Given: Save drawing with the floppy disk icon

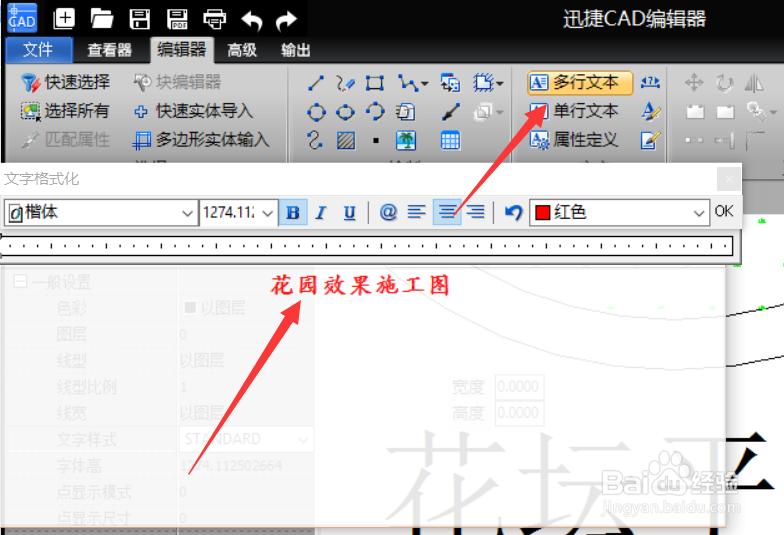Looking at the screenshot, I should 140,19.
